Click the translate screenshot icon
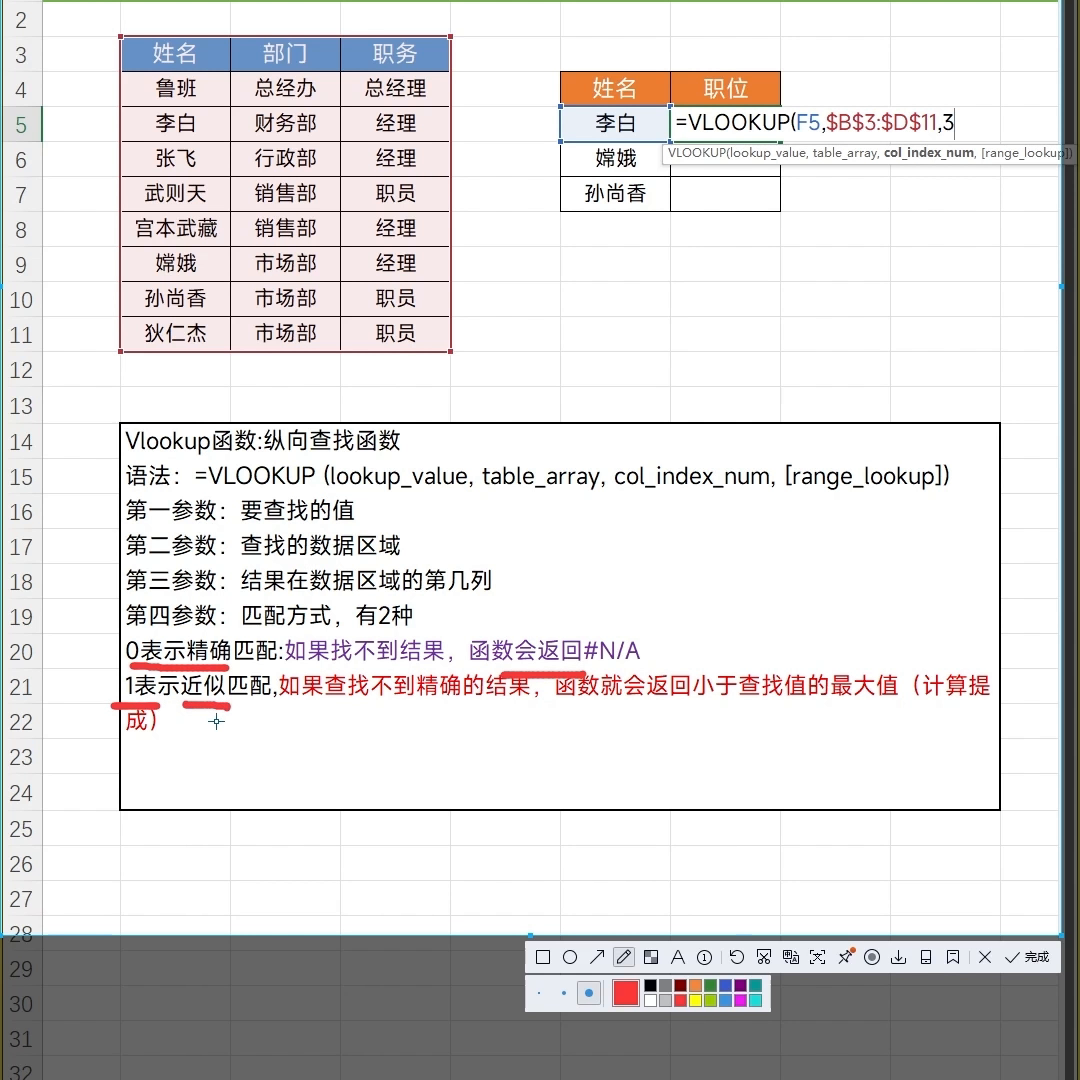Viewport: 1080px width, 1080px height. [x=791, y=957]
